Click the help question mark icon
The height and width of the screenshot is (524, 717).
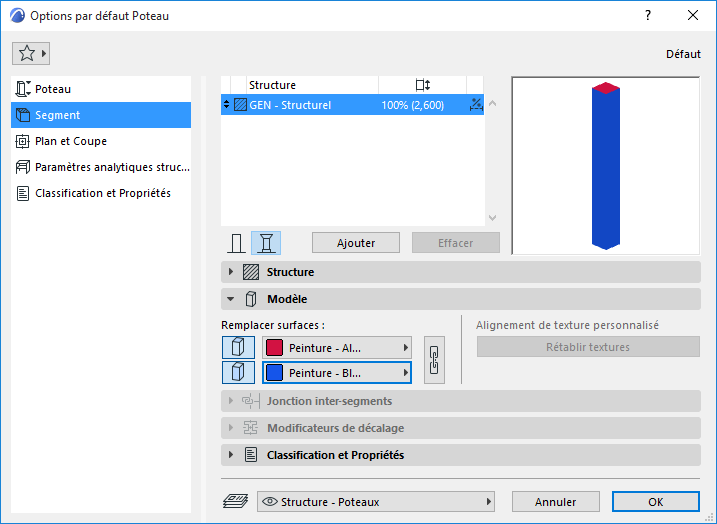click(648, 16)
